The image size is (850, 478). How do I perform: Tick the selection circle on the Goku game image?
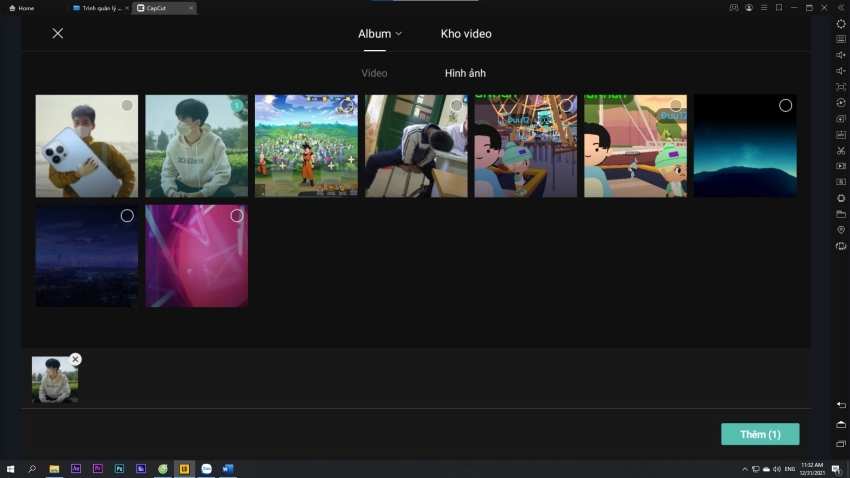(x=346, y=105)
